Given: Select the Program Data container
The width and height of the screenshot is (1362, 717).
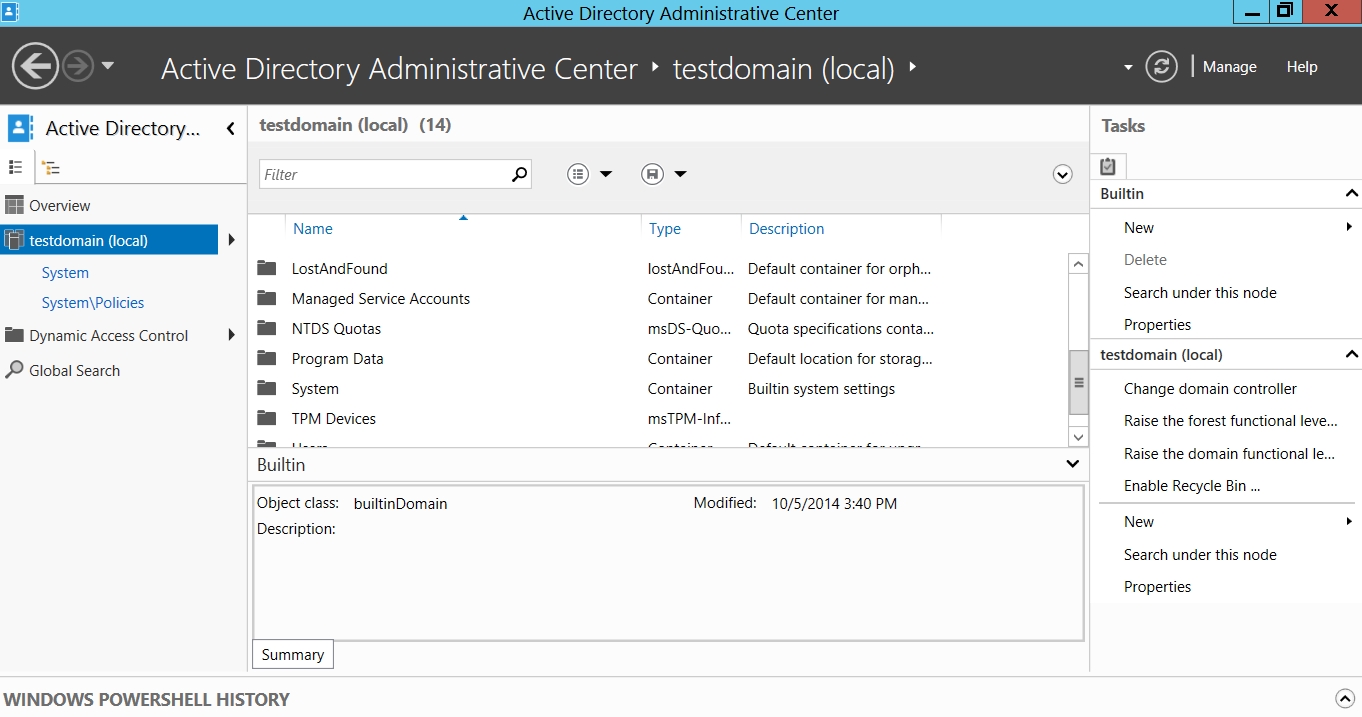Looking at the screenshot, I should tap(658, 358).
